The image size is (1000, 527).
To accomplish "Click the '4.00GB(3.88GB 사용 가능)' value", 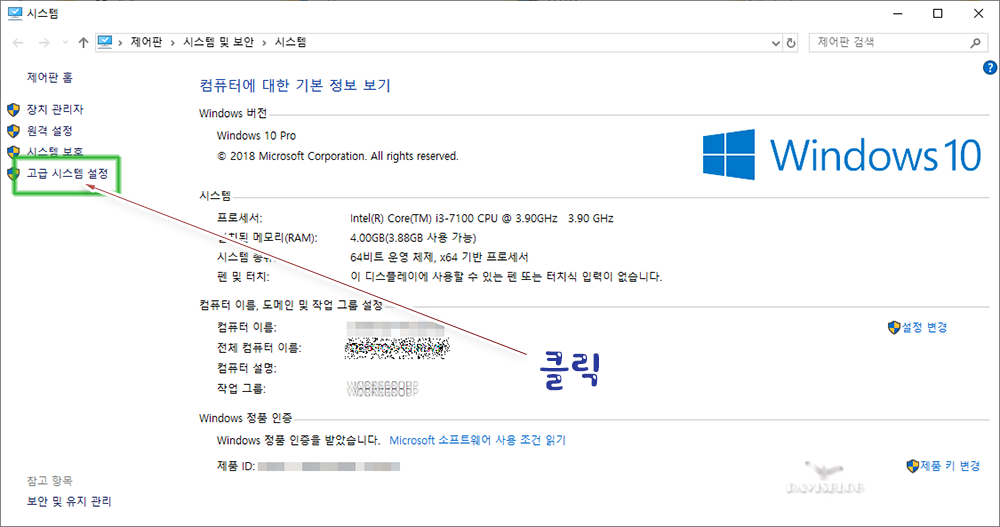I will point(413,238).
